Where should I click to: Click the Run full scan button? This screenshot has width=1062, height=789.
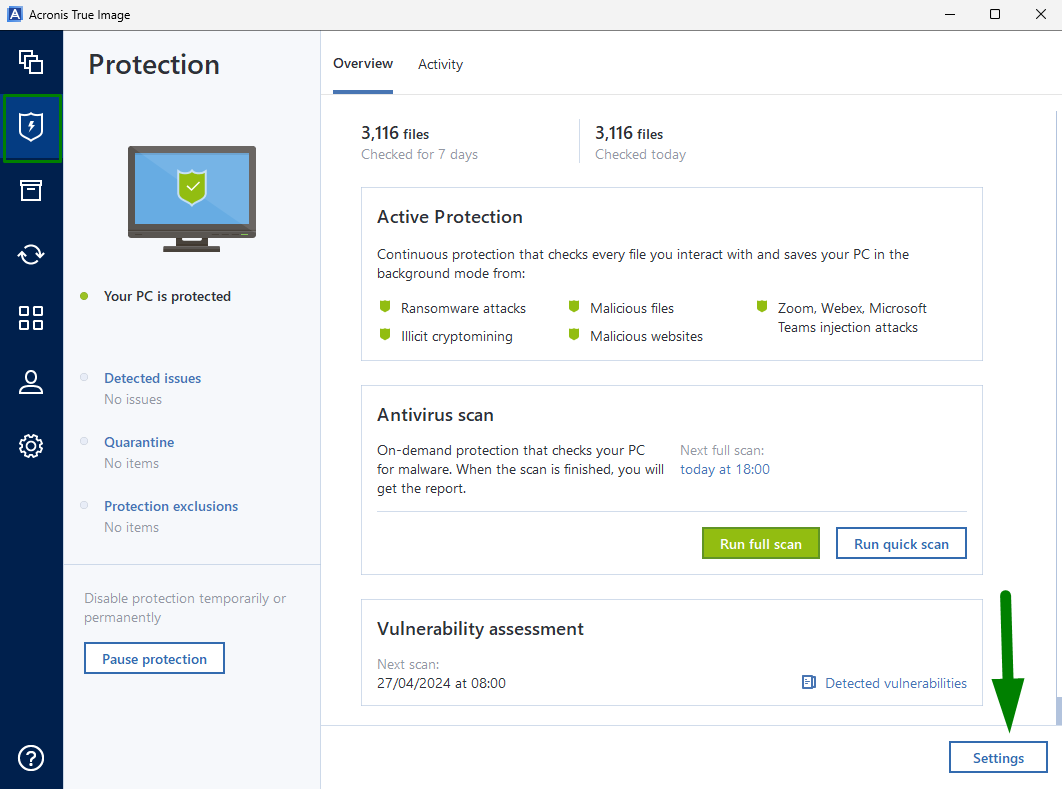(760, 544)
